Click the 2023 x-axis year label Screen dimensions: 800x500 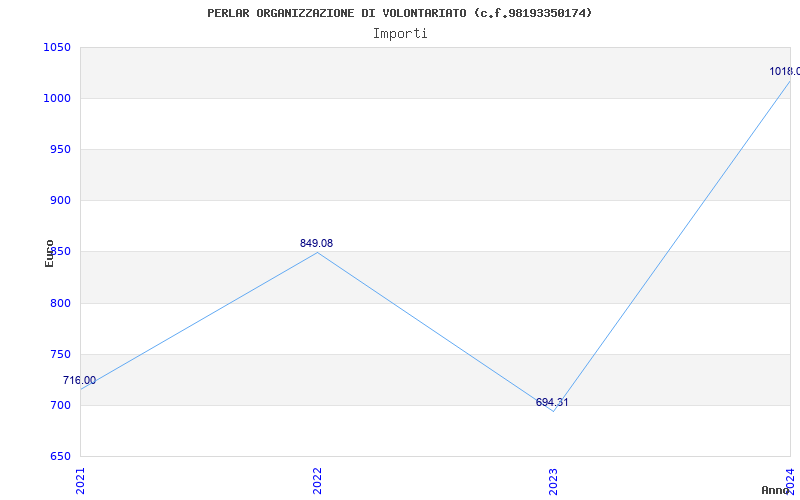[554, 481]
